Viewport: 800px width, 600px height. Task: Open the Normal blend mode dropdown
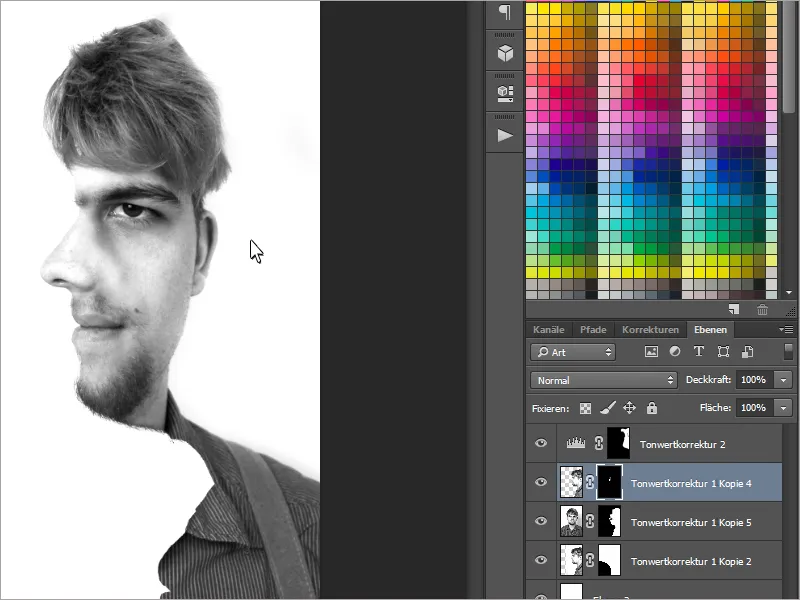(x=604, y=380)
